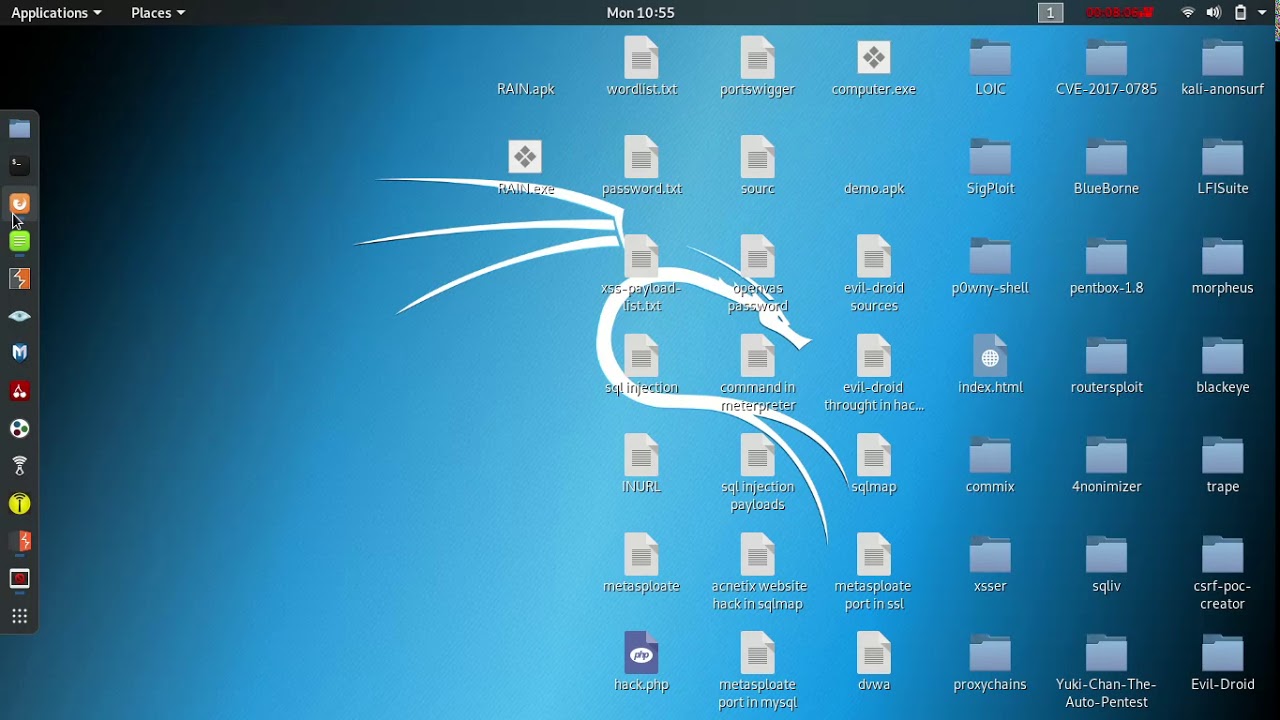The height and width of the screenshot is (720, 1280).
Task: Select the computer.exe file on the desktop
Action: (874, 66)
